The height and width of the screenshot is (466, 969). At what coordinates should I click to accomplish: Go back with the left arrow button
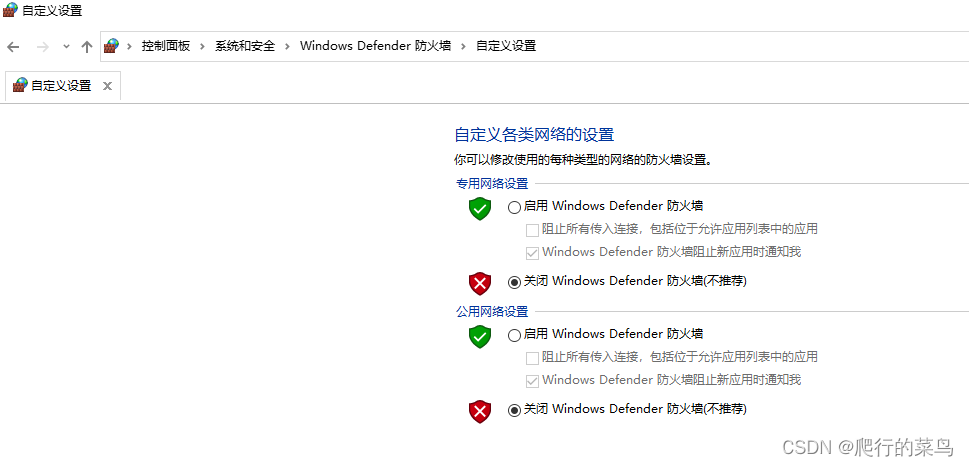coord(13,47)
